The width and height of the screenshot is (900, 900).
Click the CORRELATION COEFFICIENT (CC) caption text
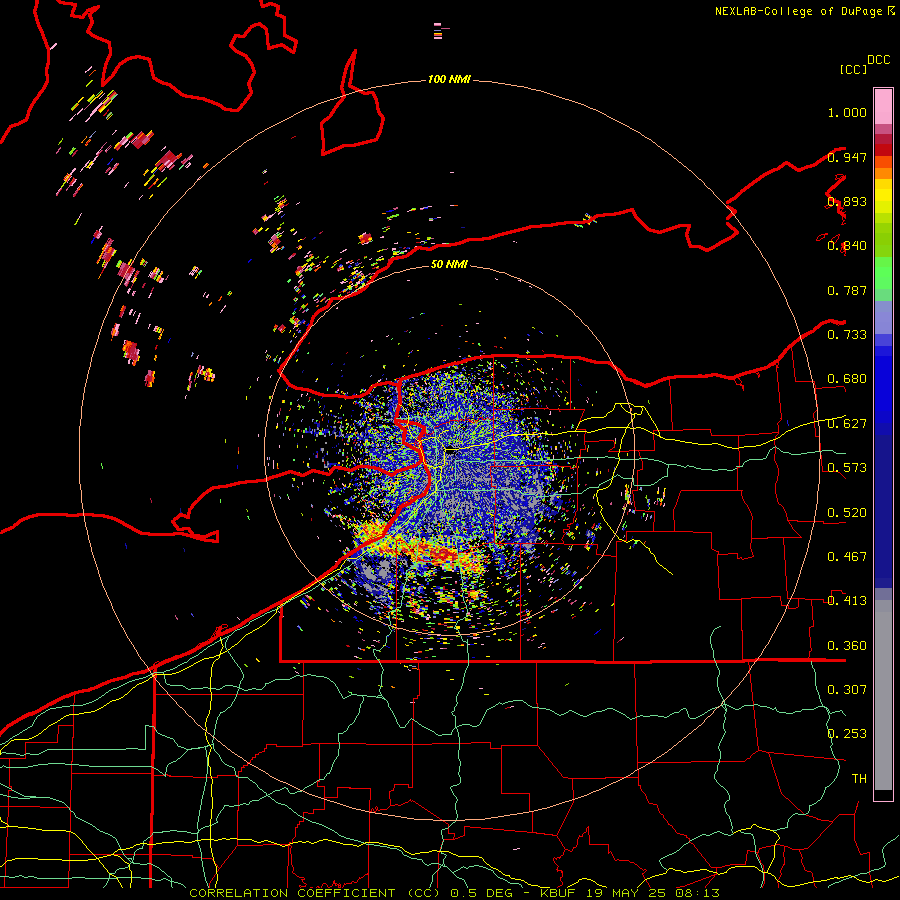(x=315, y=893)
